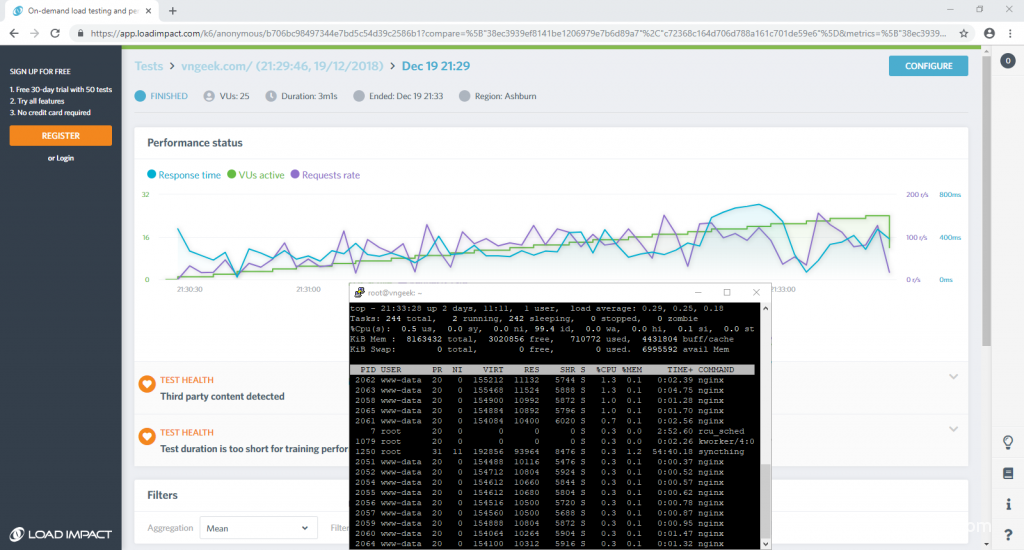Maximize the PuTTY terminal window
The width and height of the screenshot is (1024, 550).
click(727, 293)
